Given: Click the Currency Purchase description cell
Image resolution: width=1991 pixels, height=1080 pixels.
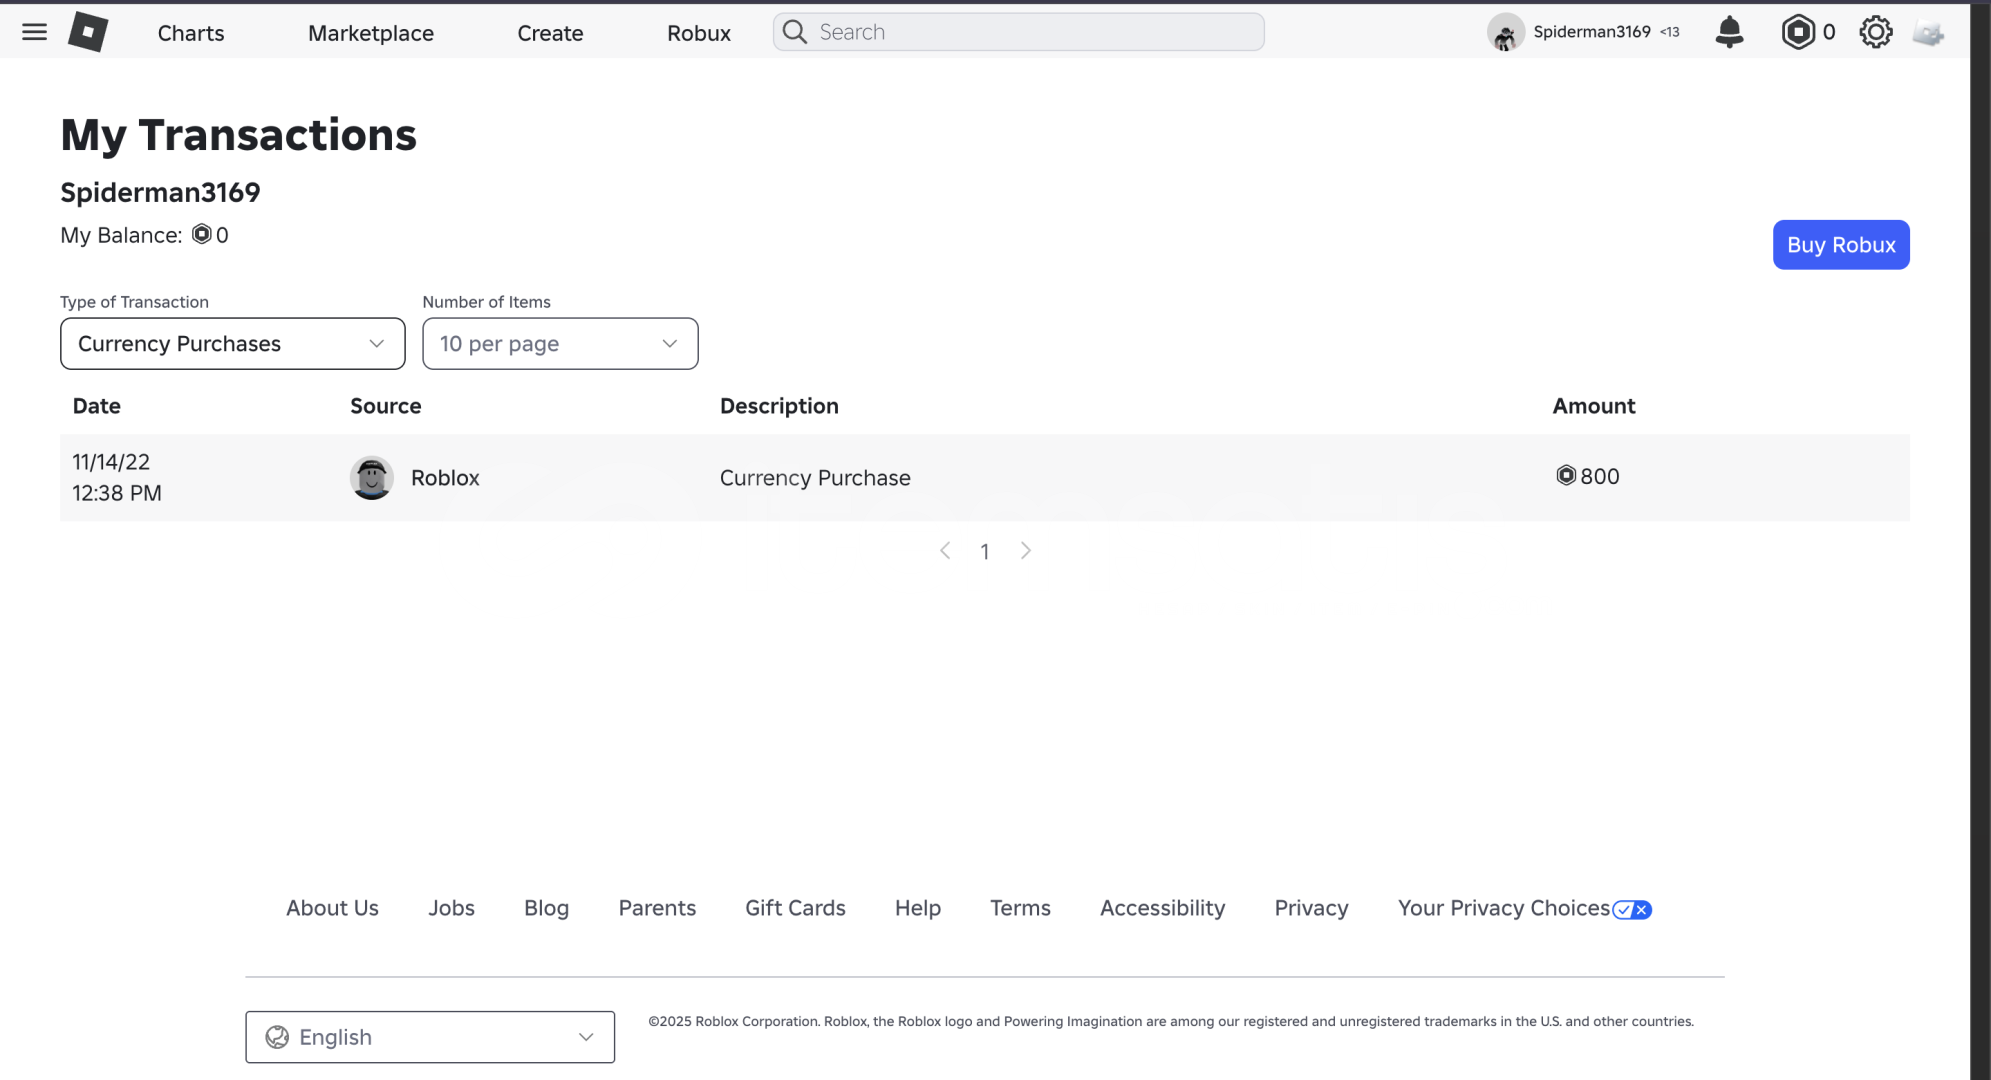Looking at the screenshot, I should click(x=815, y=478).
